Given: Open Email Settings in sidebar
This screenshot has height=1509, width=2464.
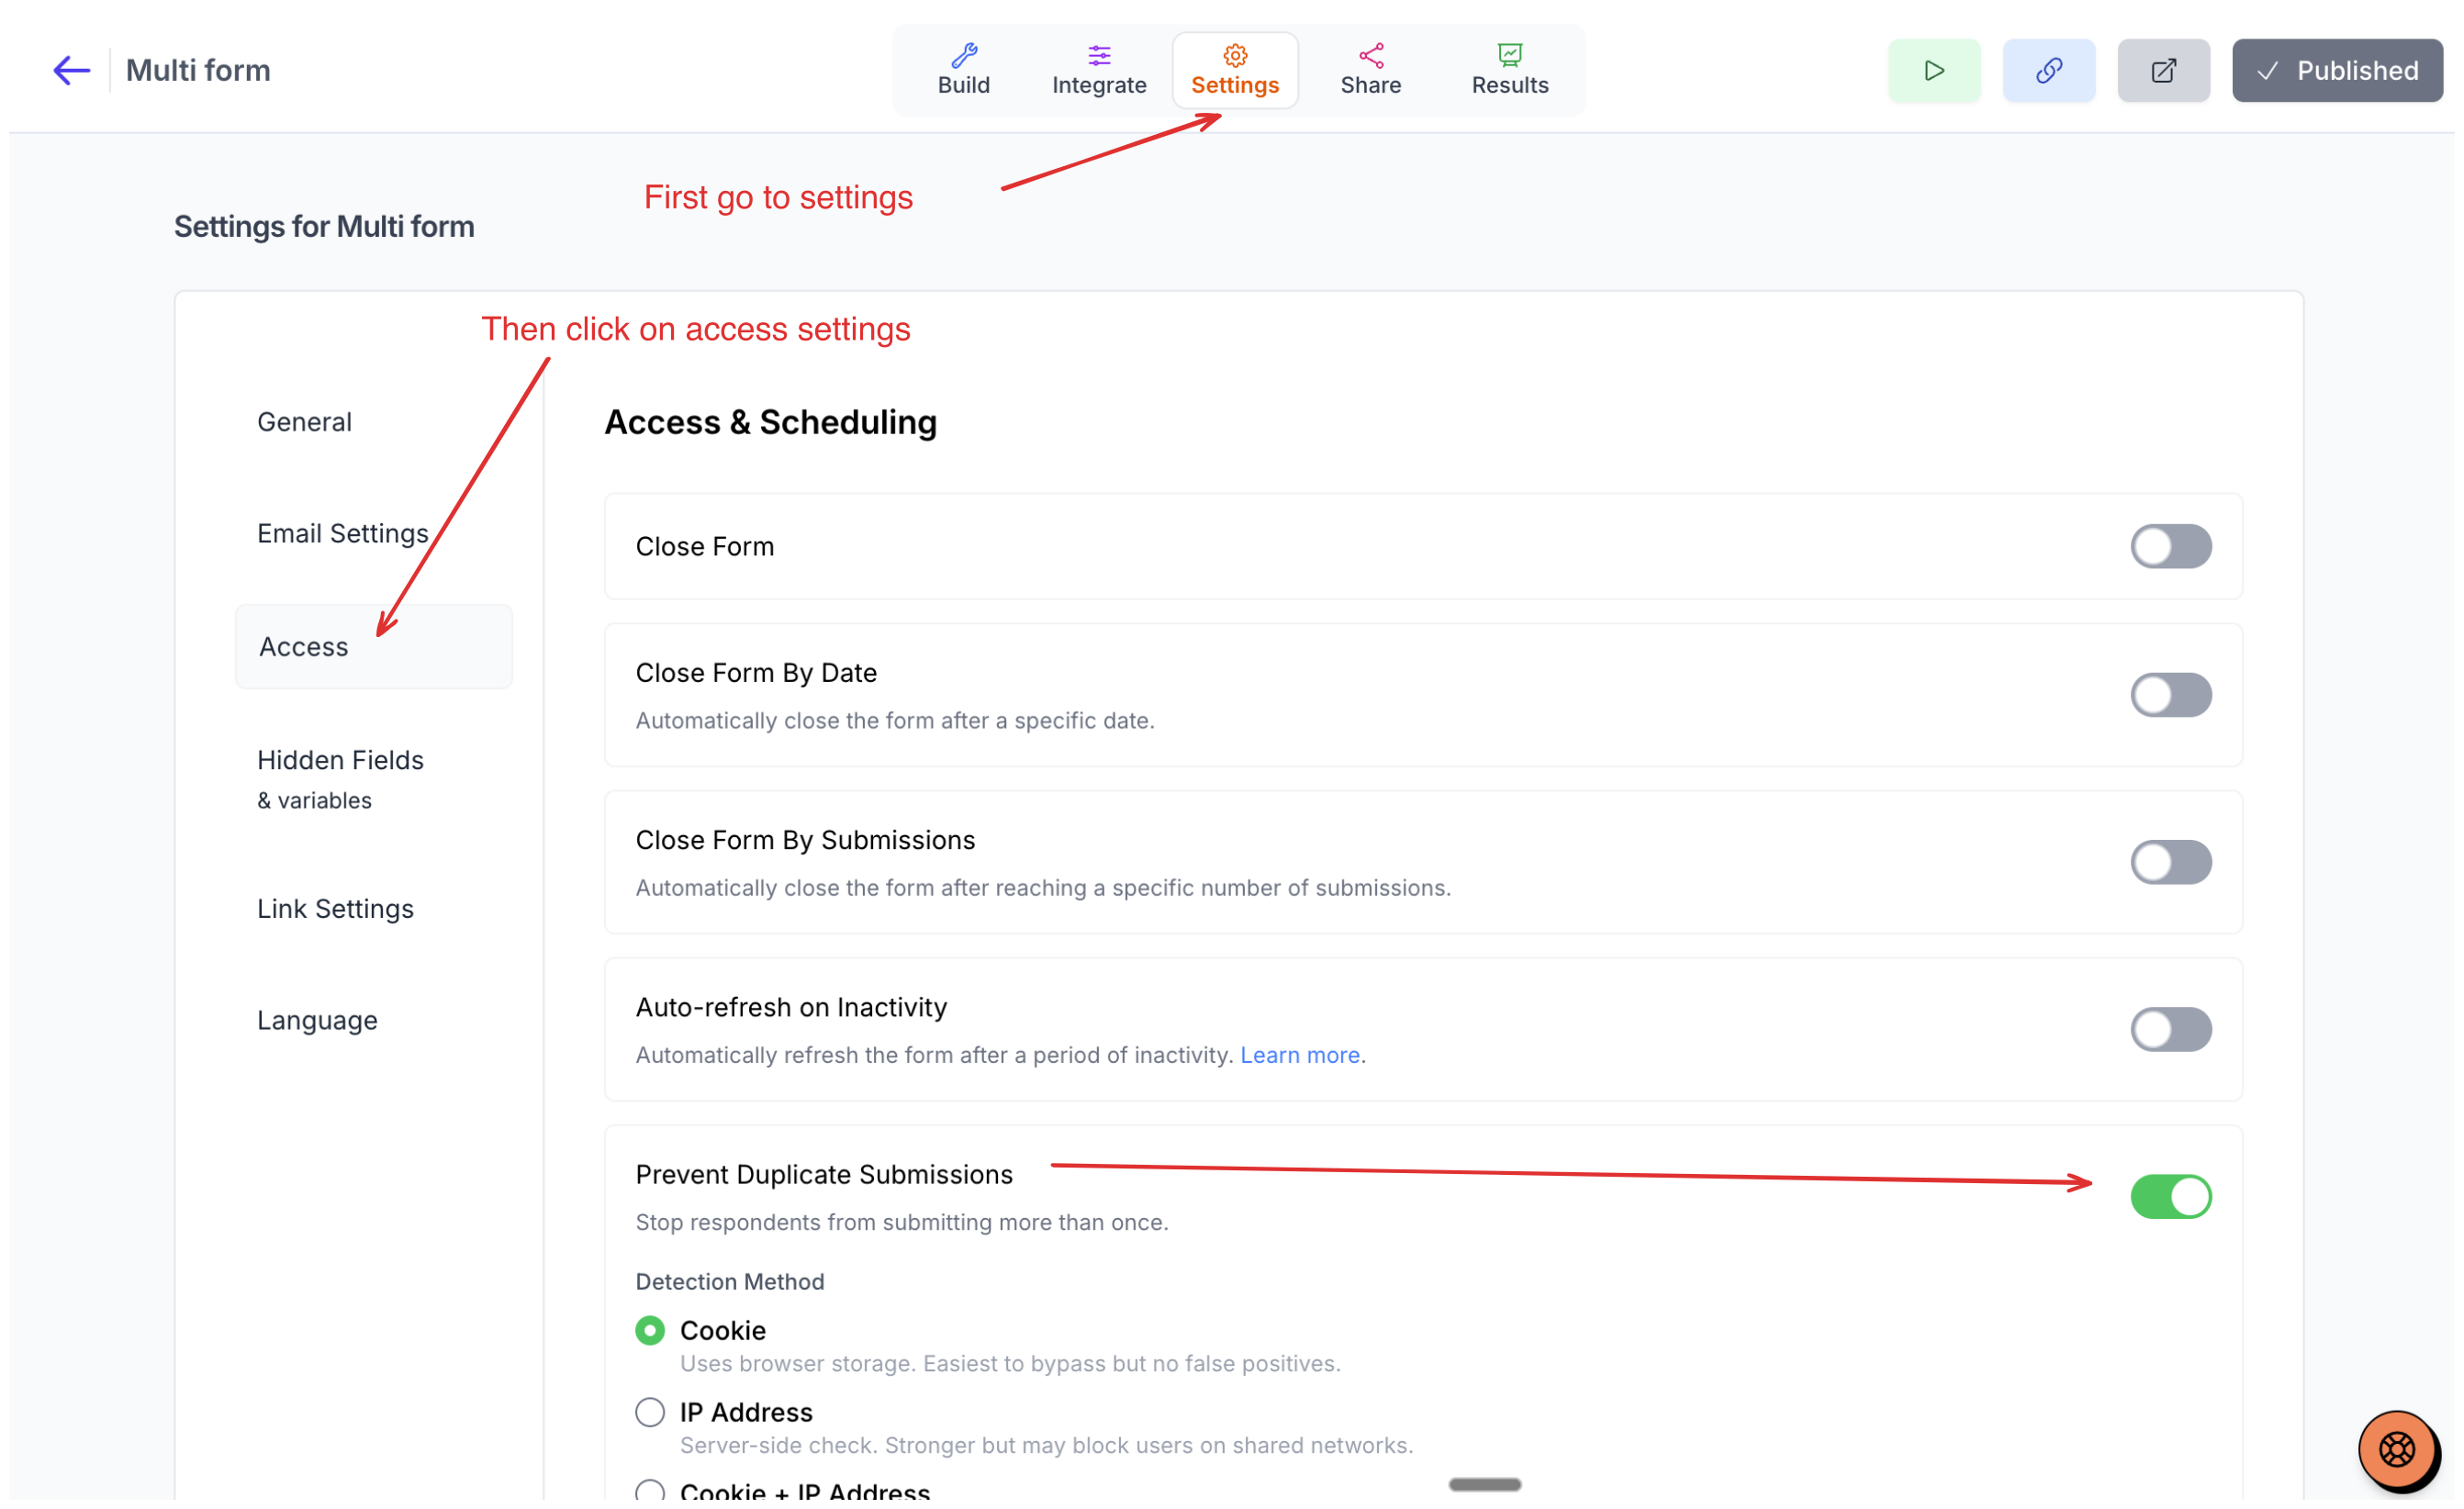Looking at the screenshot, I should pos(343,534).
